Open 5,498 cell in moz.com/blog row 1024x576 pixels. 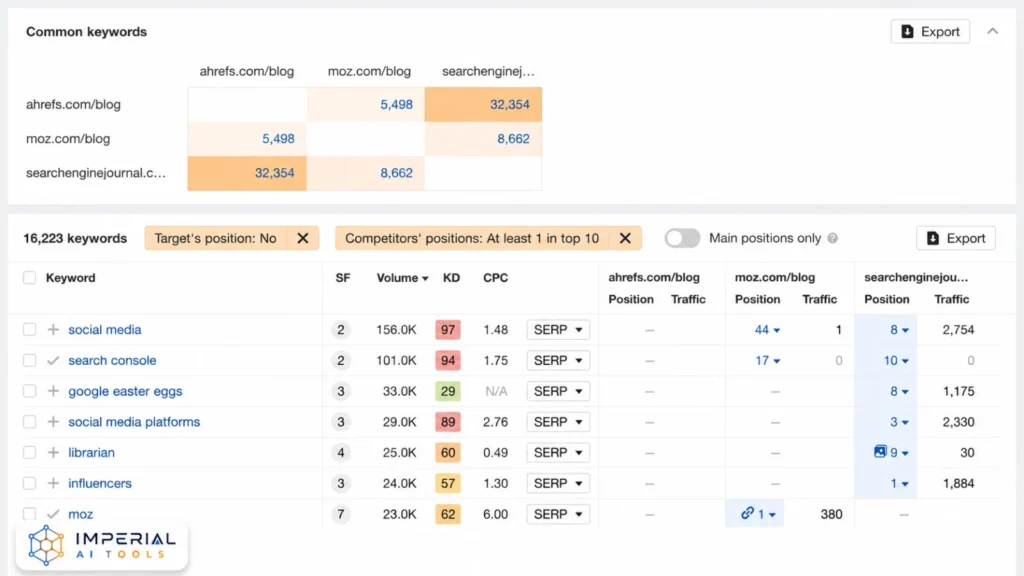pyautogui.click(x=247, y=138)
